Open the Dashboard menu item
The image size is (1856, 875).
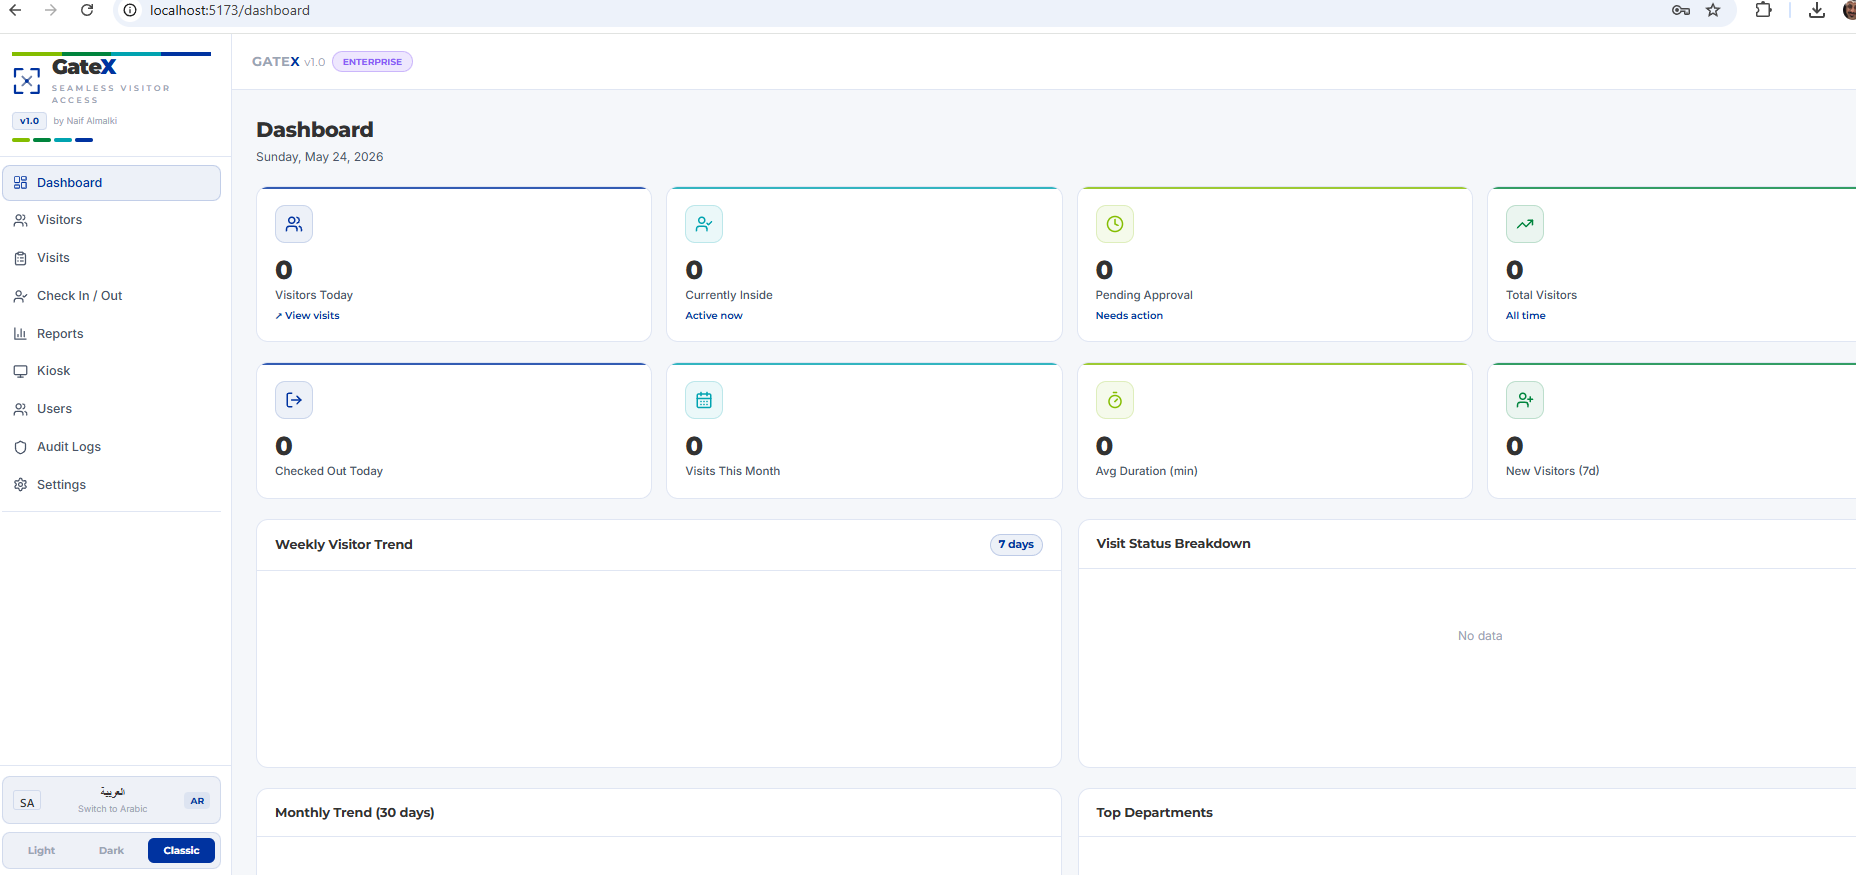coord(112,183)
